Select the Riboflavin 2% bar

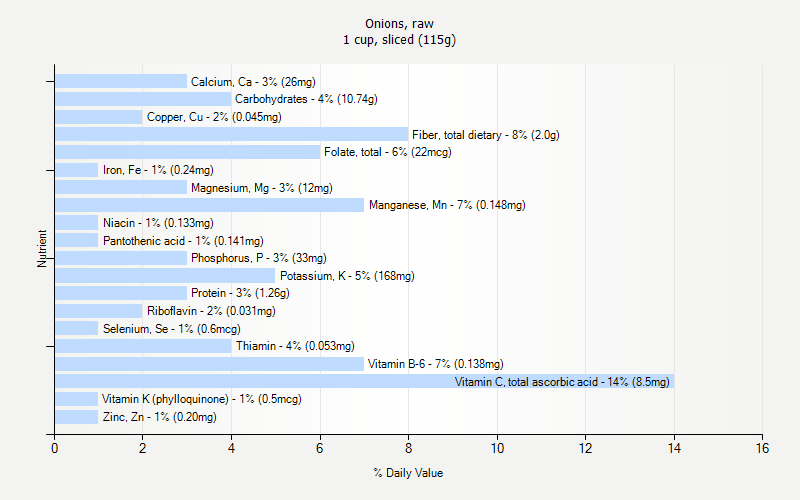[x=98, y=311]
